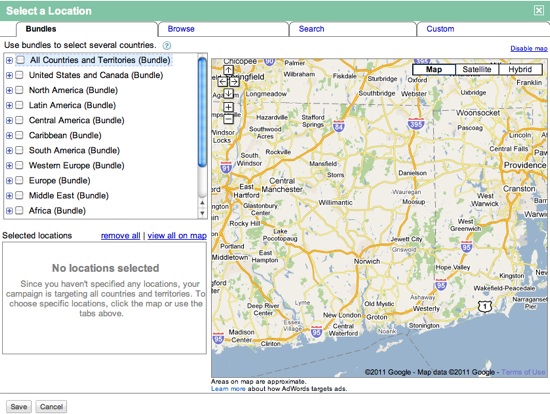Click the Disable map link
Image resolution: width=550 pixels, height=414 pixels.
point(529,49)
